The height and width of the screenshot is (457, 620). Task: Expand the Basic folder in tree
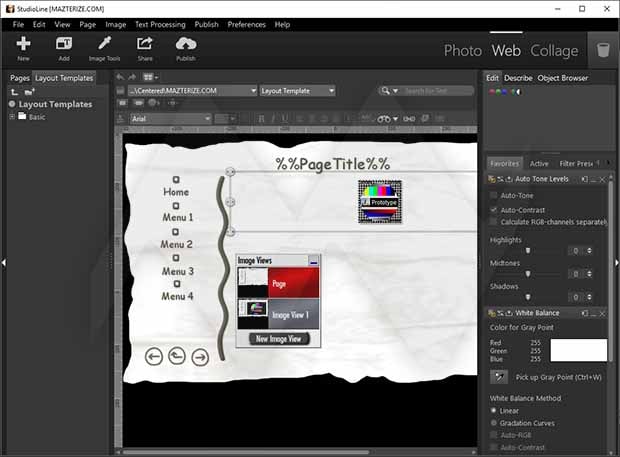(x=12, y=117)
